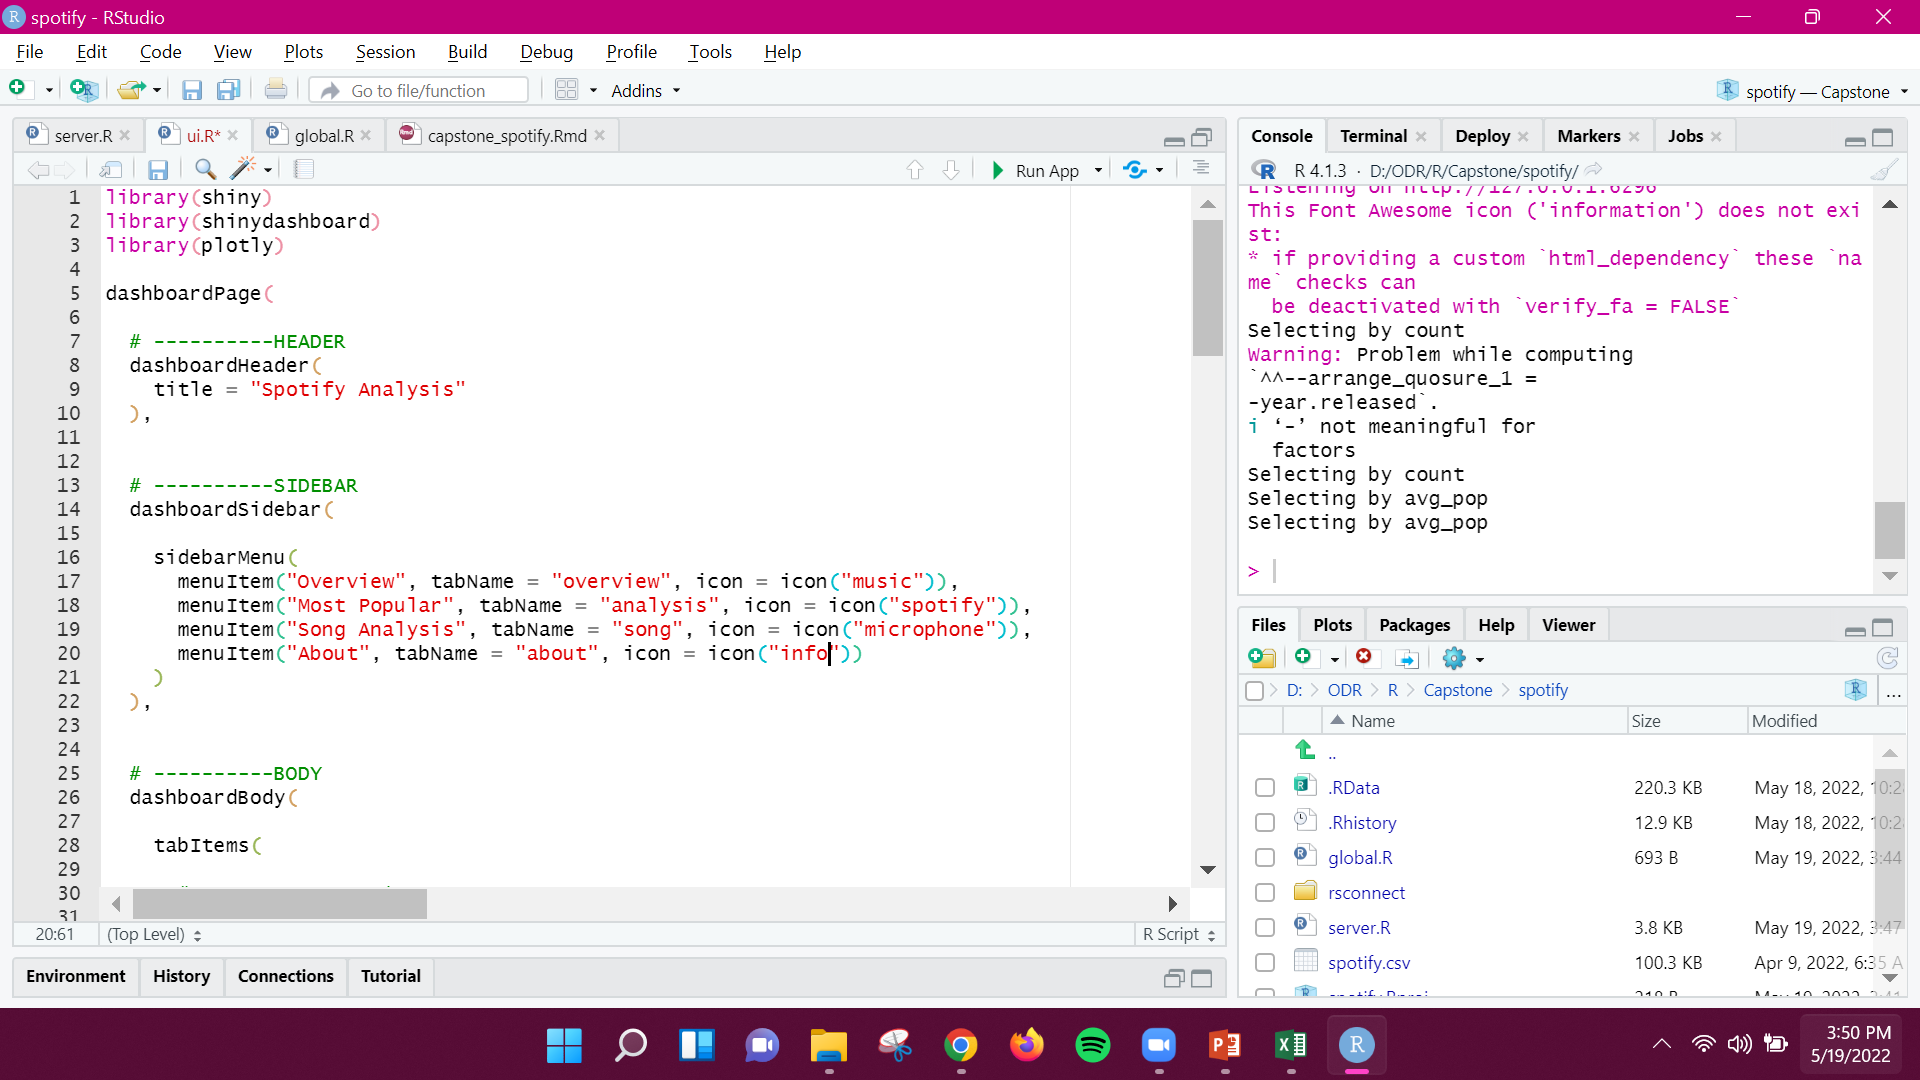Delete selected files with the red delete icon
This screenshot has height=1080, width=1920.
coord(1365,658)
